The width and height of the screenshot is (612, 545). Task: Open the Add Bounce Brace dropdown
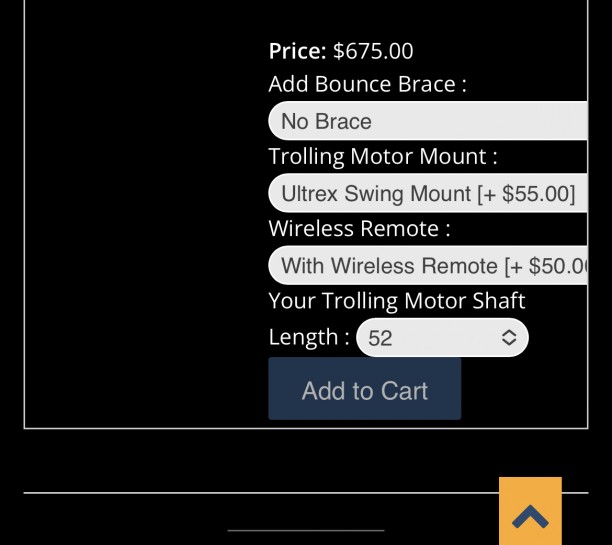point(427,121)
